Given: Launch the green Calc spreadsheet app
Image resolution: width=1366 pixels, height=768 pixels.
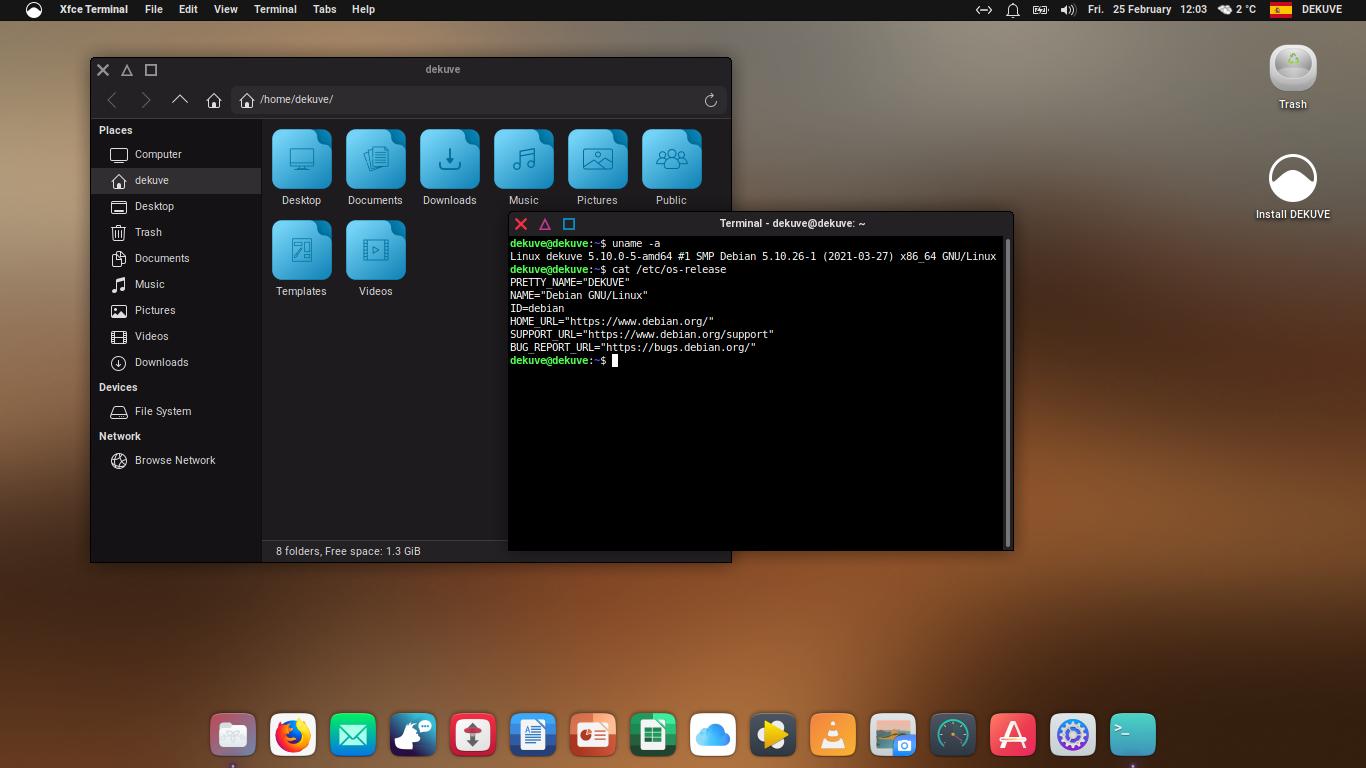Looking at the screenshot, I should pos(653,736).
